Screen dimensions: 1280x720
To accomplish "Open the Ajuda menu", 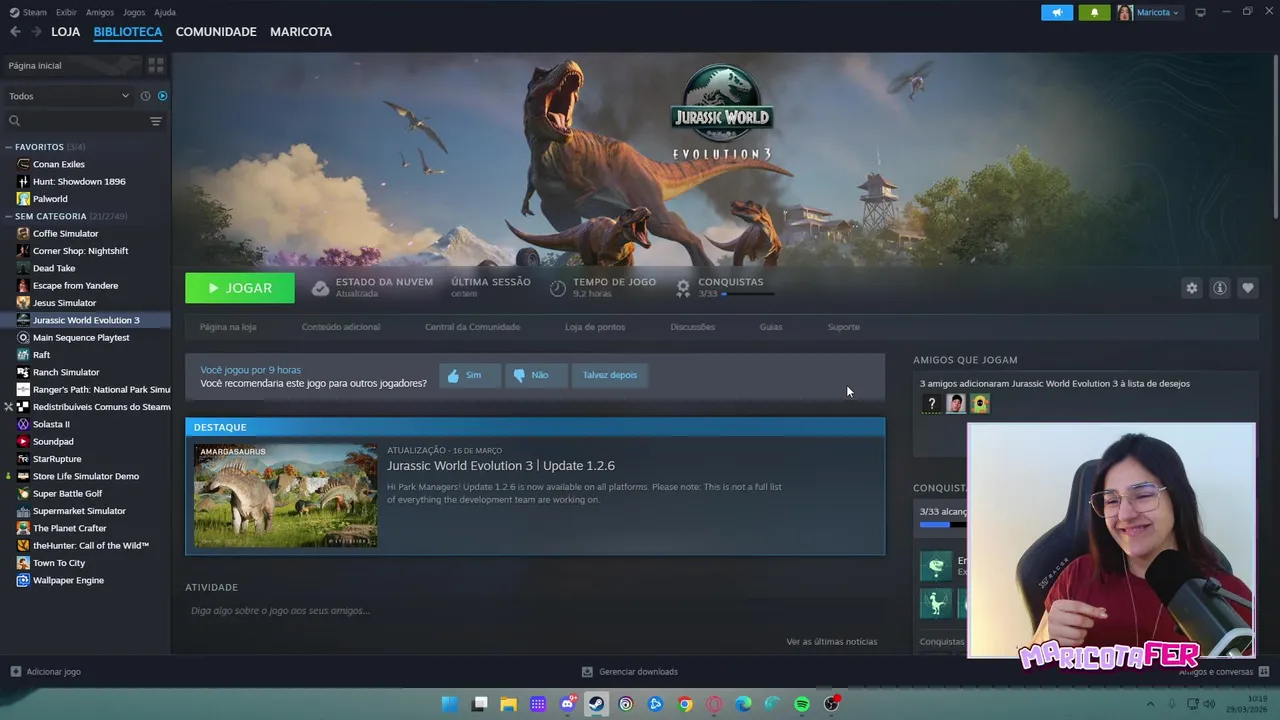I will tap(165, 12).
